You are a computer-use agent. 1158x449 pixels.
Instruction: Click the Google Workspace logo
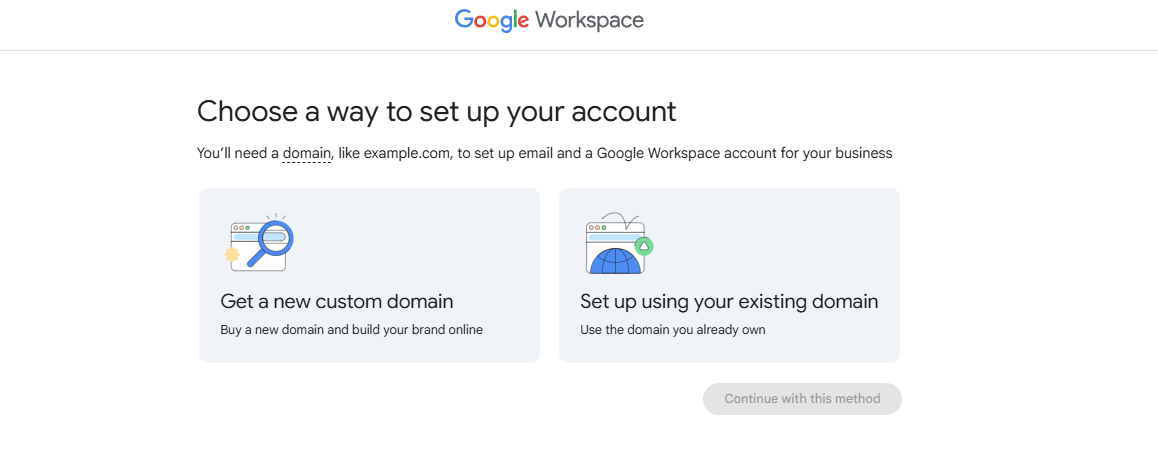[549, 20]
